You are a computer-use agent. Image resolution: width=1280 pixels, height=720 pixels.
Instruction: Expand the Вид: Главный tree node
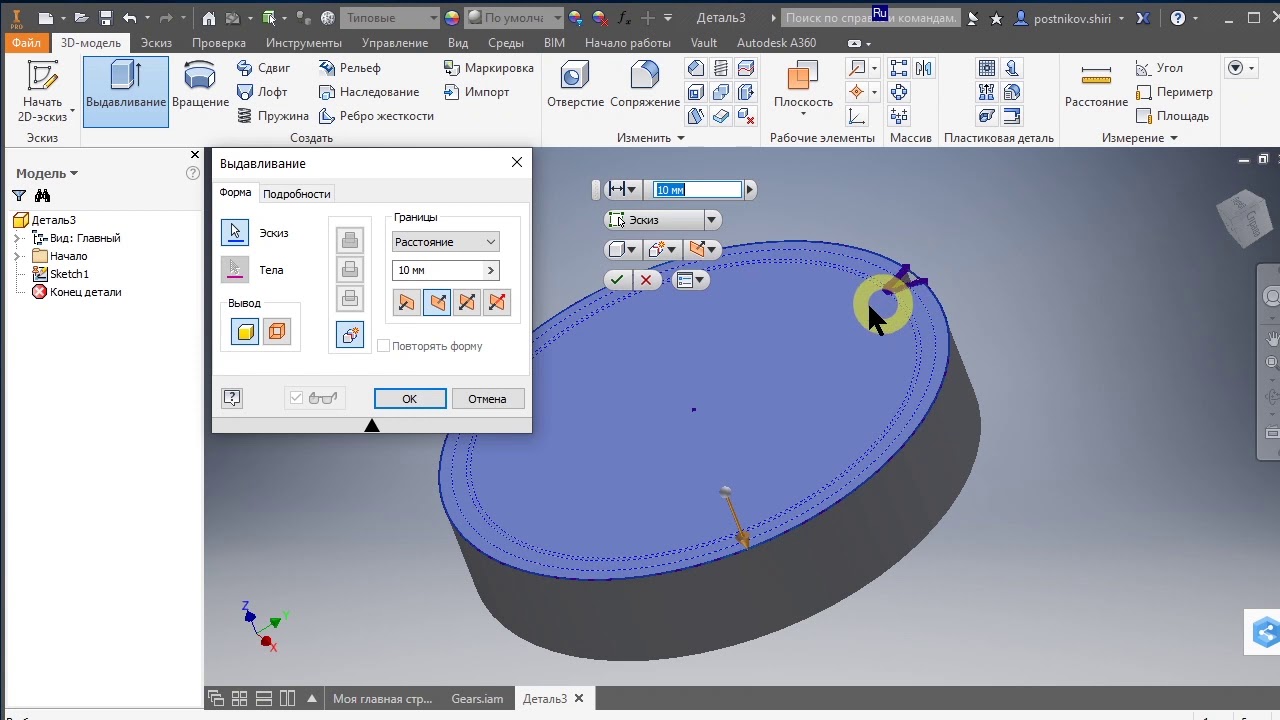click(18, 238)
